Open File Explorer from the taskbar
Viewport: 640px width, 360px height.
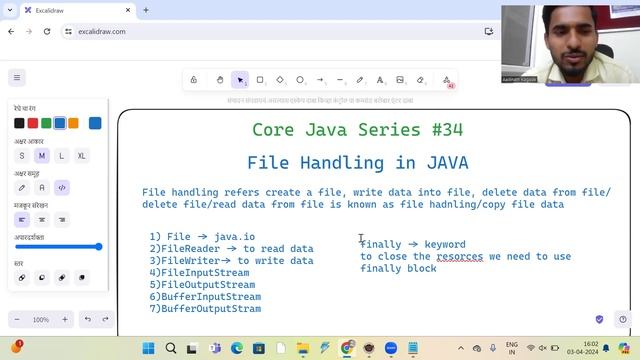303,348
